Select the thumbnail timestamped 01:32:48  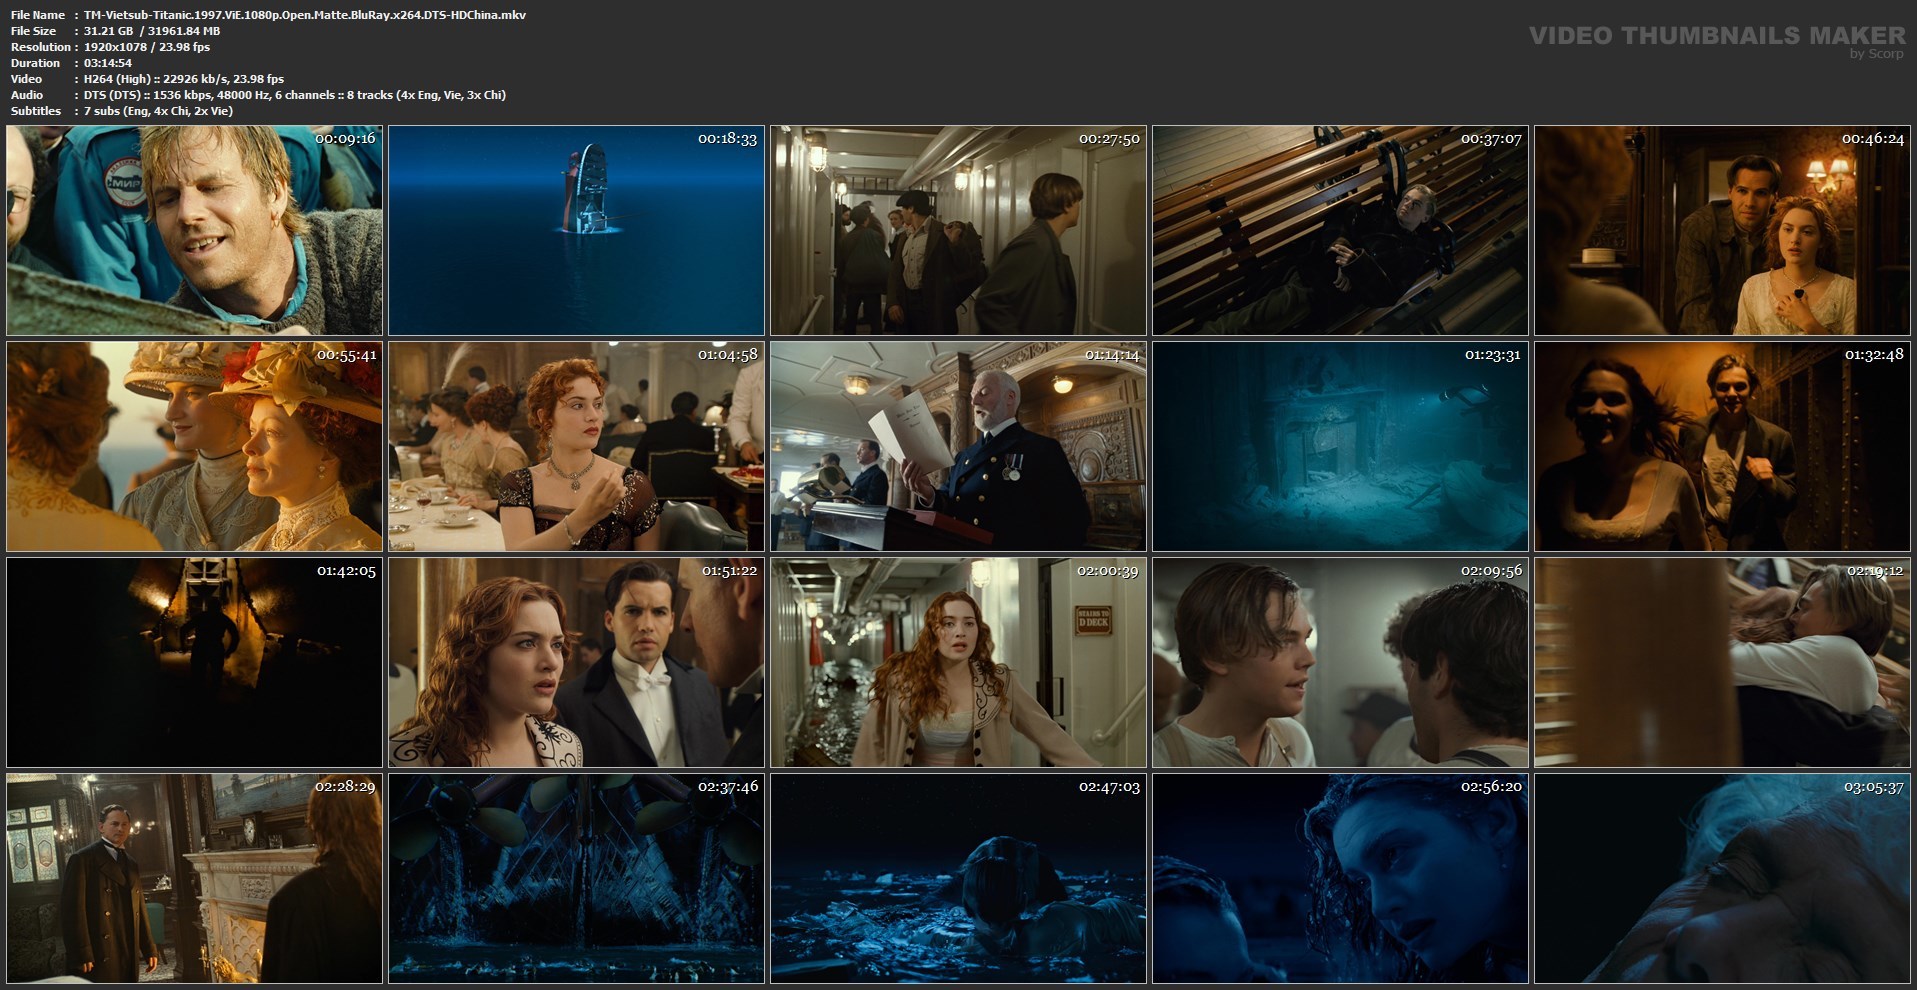1722,446
